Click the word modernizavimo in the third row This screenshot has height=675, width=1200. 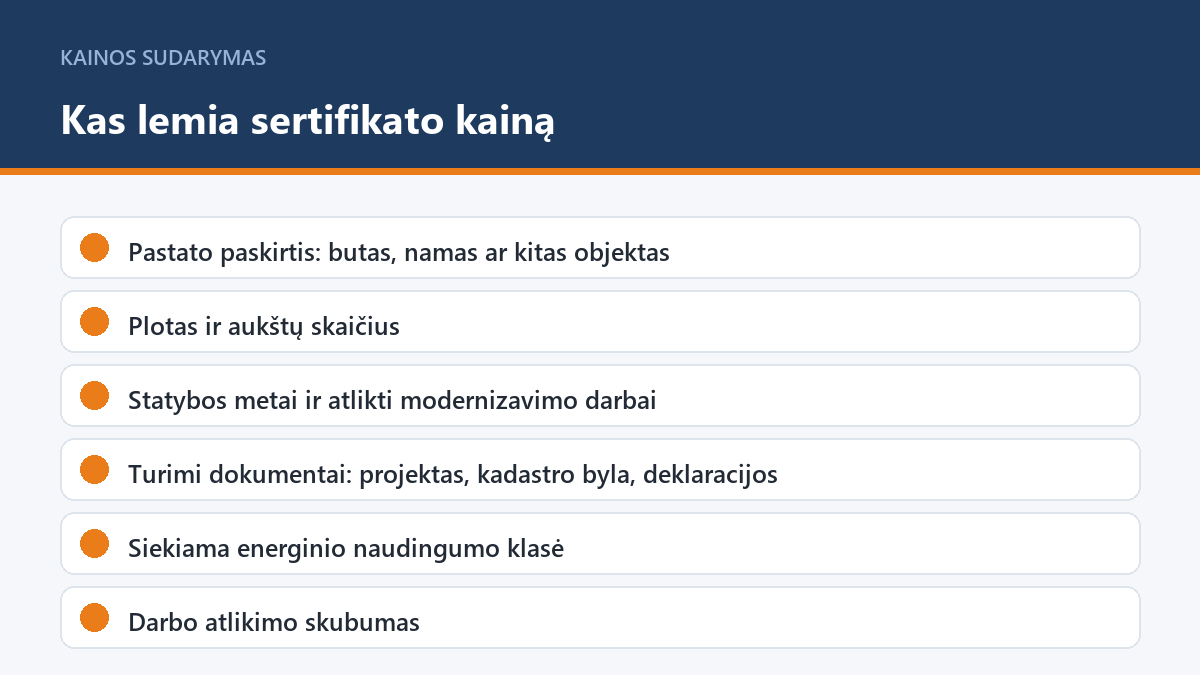pos(520,400)
